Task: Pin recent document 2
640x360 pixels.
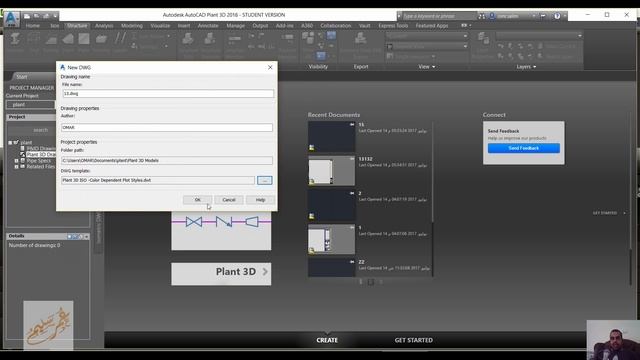Action: click(352, 193)
